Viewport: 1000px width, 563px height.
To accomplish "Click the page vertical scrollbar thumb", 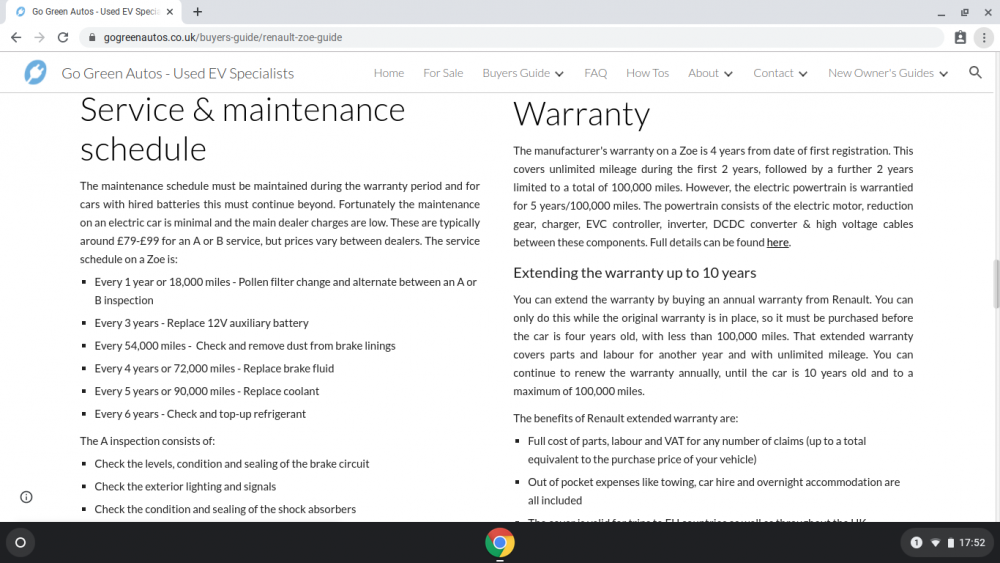I will click(x=996, y=284).
